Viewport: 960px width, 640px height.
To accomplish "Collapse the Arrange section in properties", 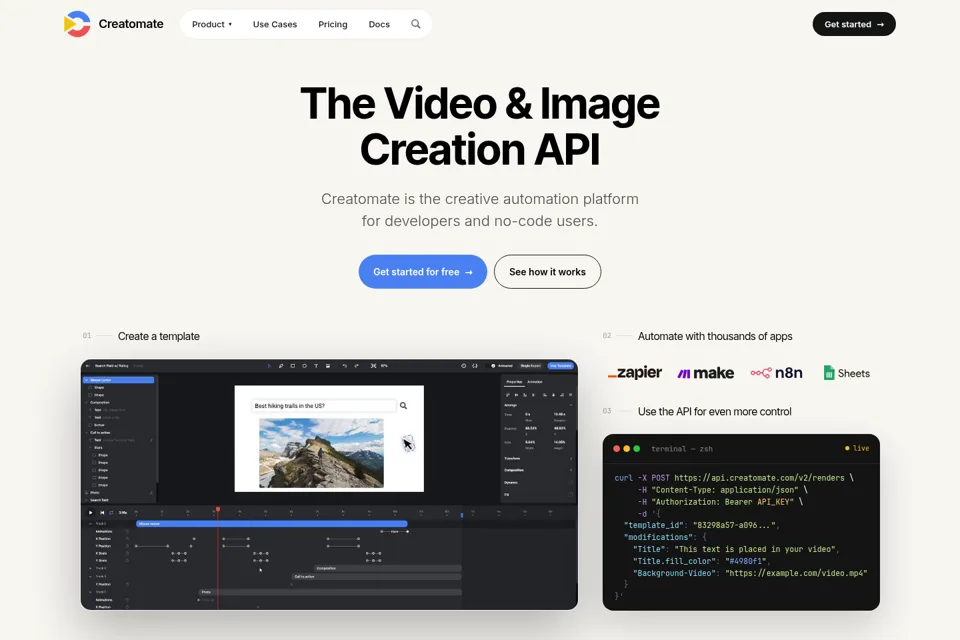I will [x=571, y=405].
